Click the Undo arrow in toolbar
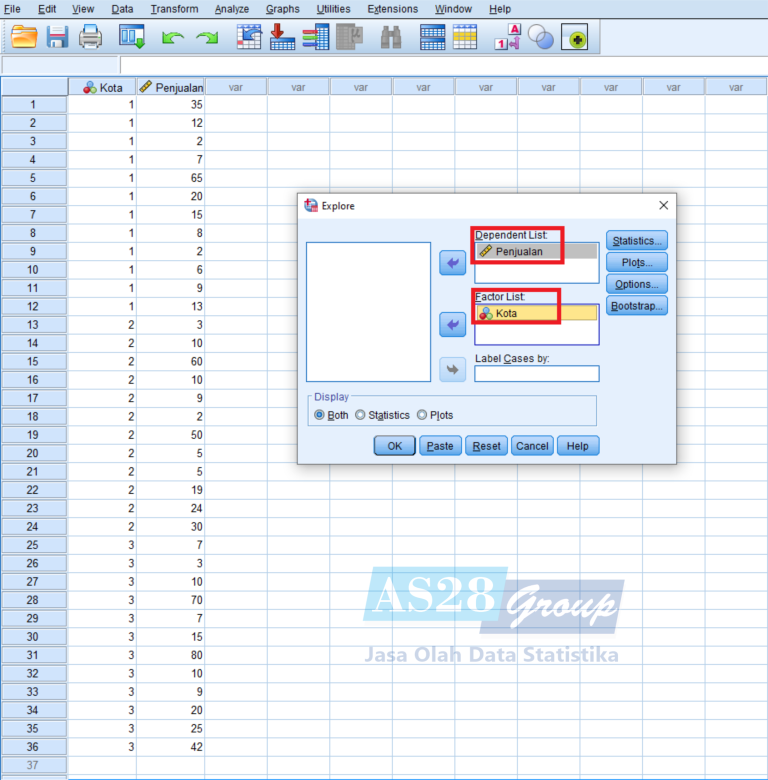The image size is (768, 780). coord(173,38)
